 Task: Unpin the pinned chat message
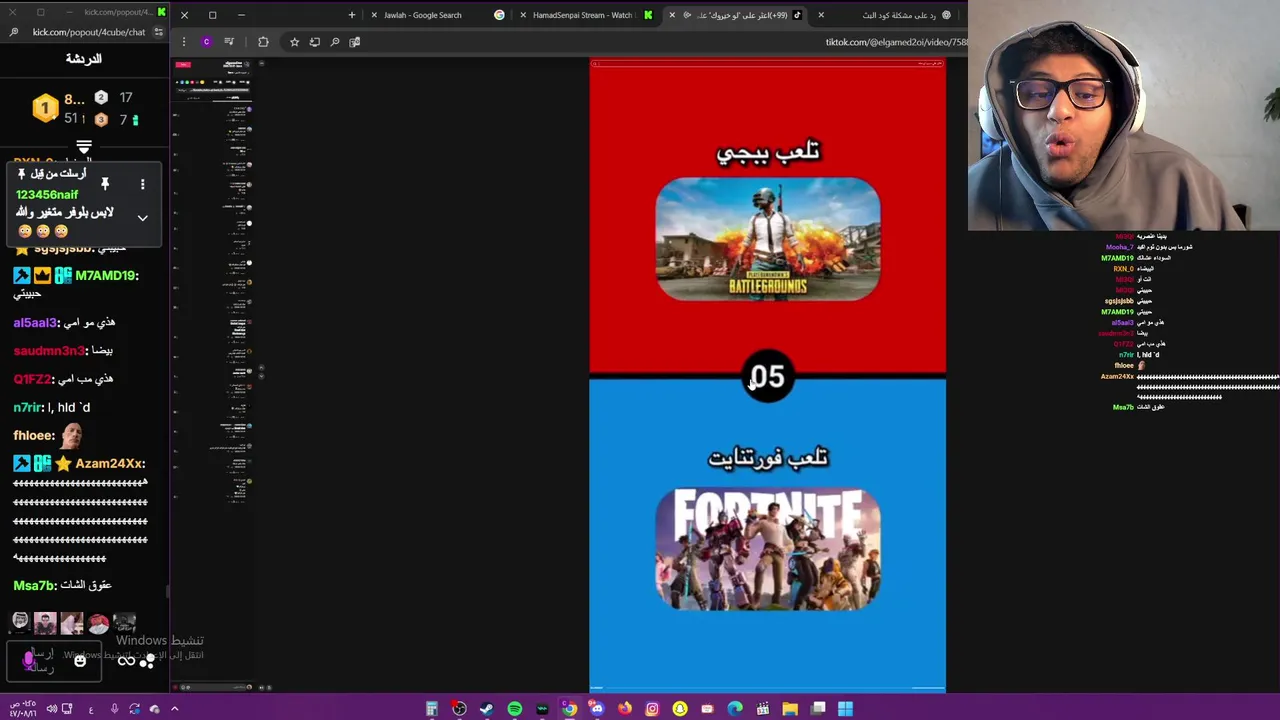coord(104,184)
